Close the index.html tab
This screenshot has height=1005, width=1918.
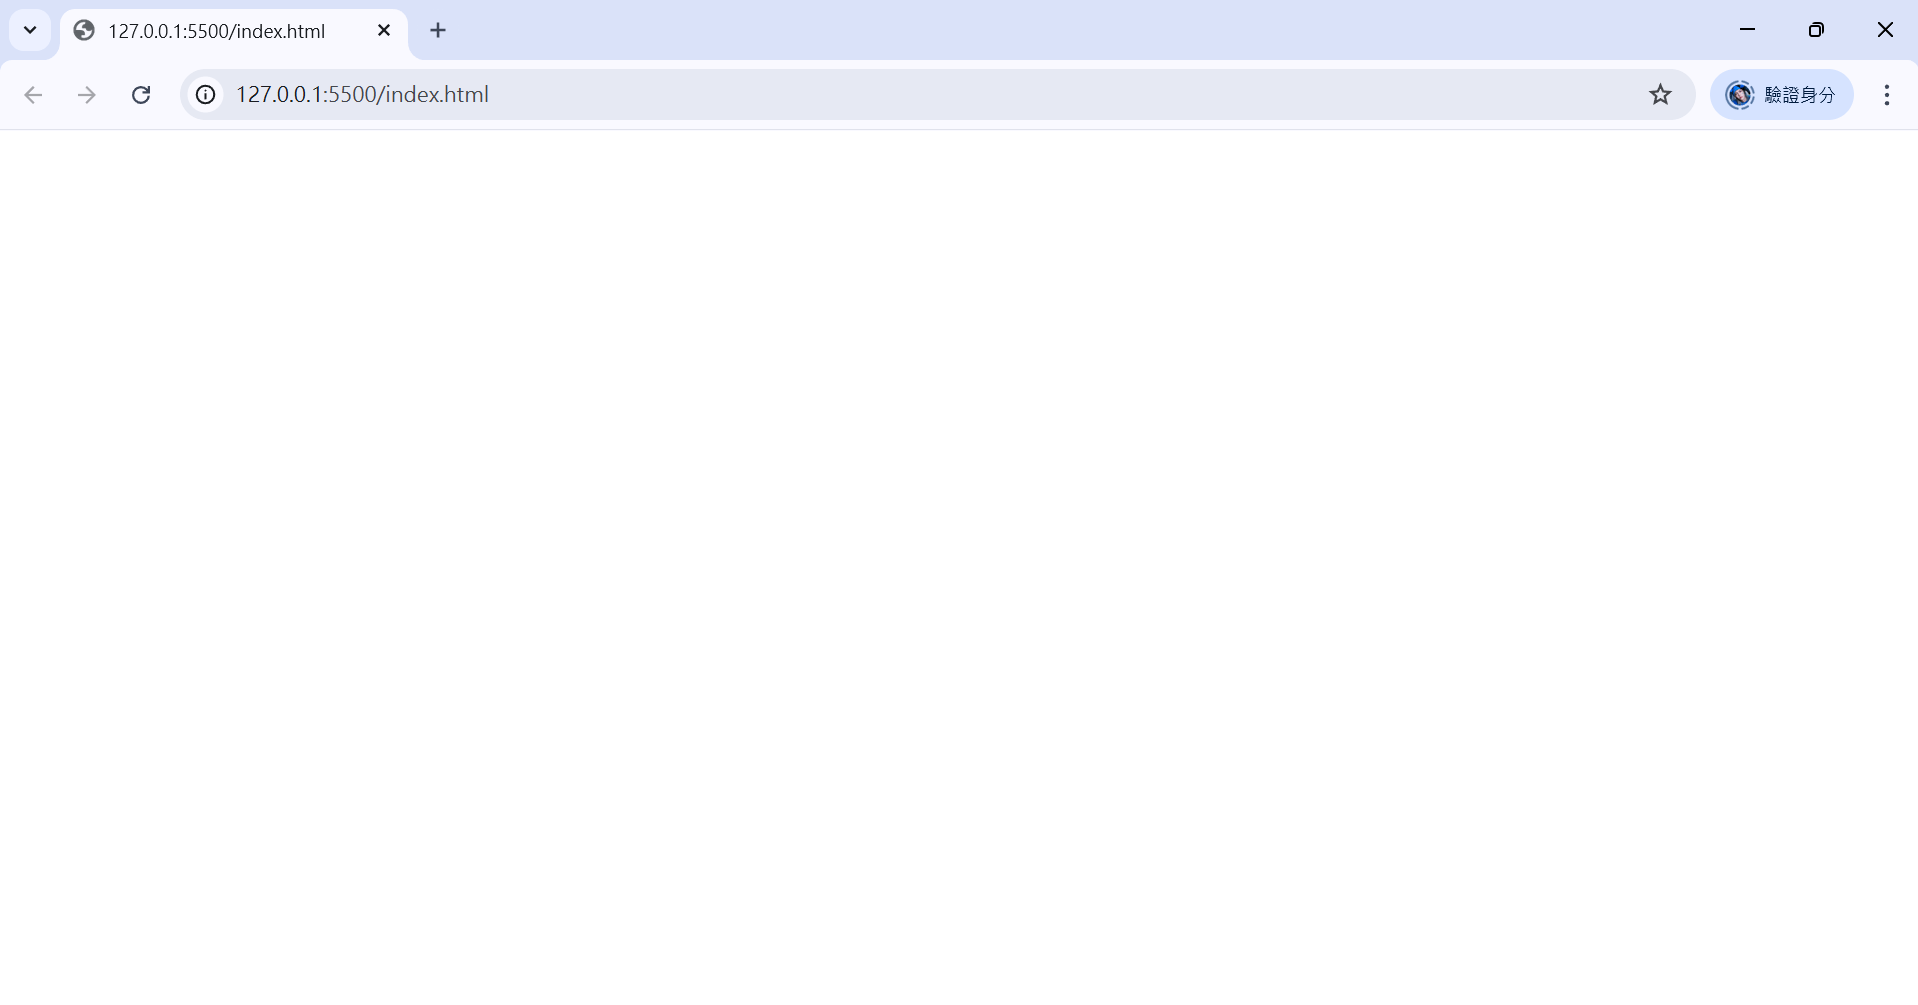[384, 31]
